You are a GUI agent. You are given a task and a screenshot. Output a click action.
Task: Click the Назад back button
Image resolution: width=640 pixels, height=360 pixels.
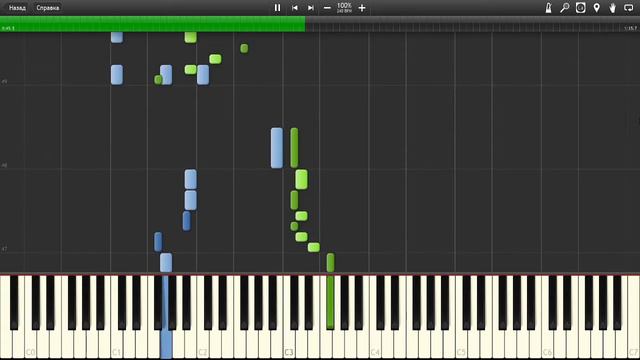17,8
